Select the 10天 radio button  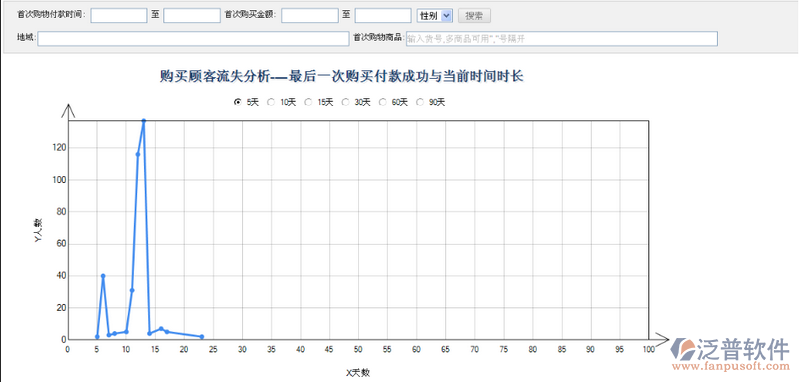tap(271, 102)
